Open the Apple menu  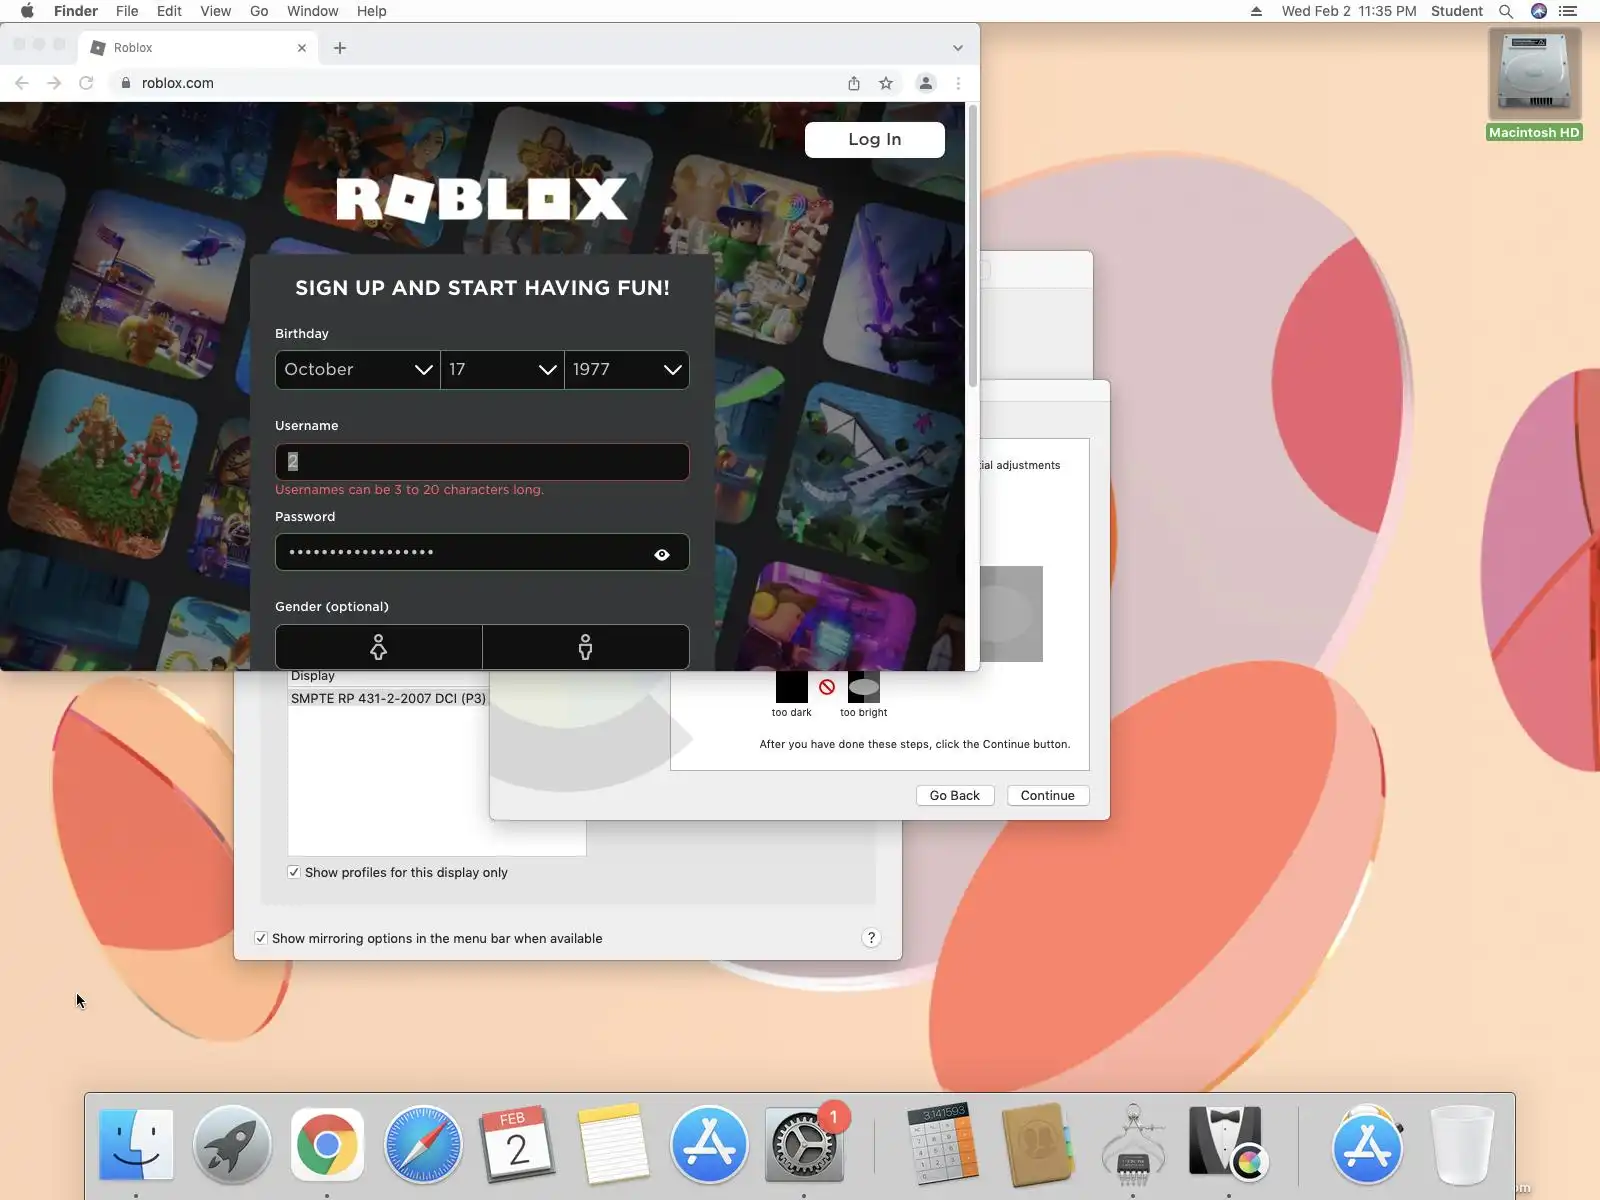point(27,11)
